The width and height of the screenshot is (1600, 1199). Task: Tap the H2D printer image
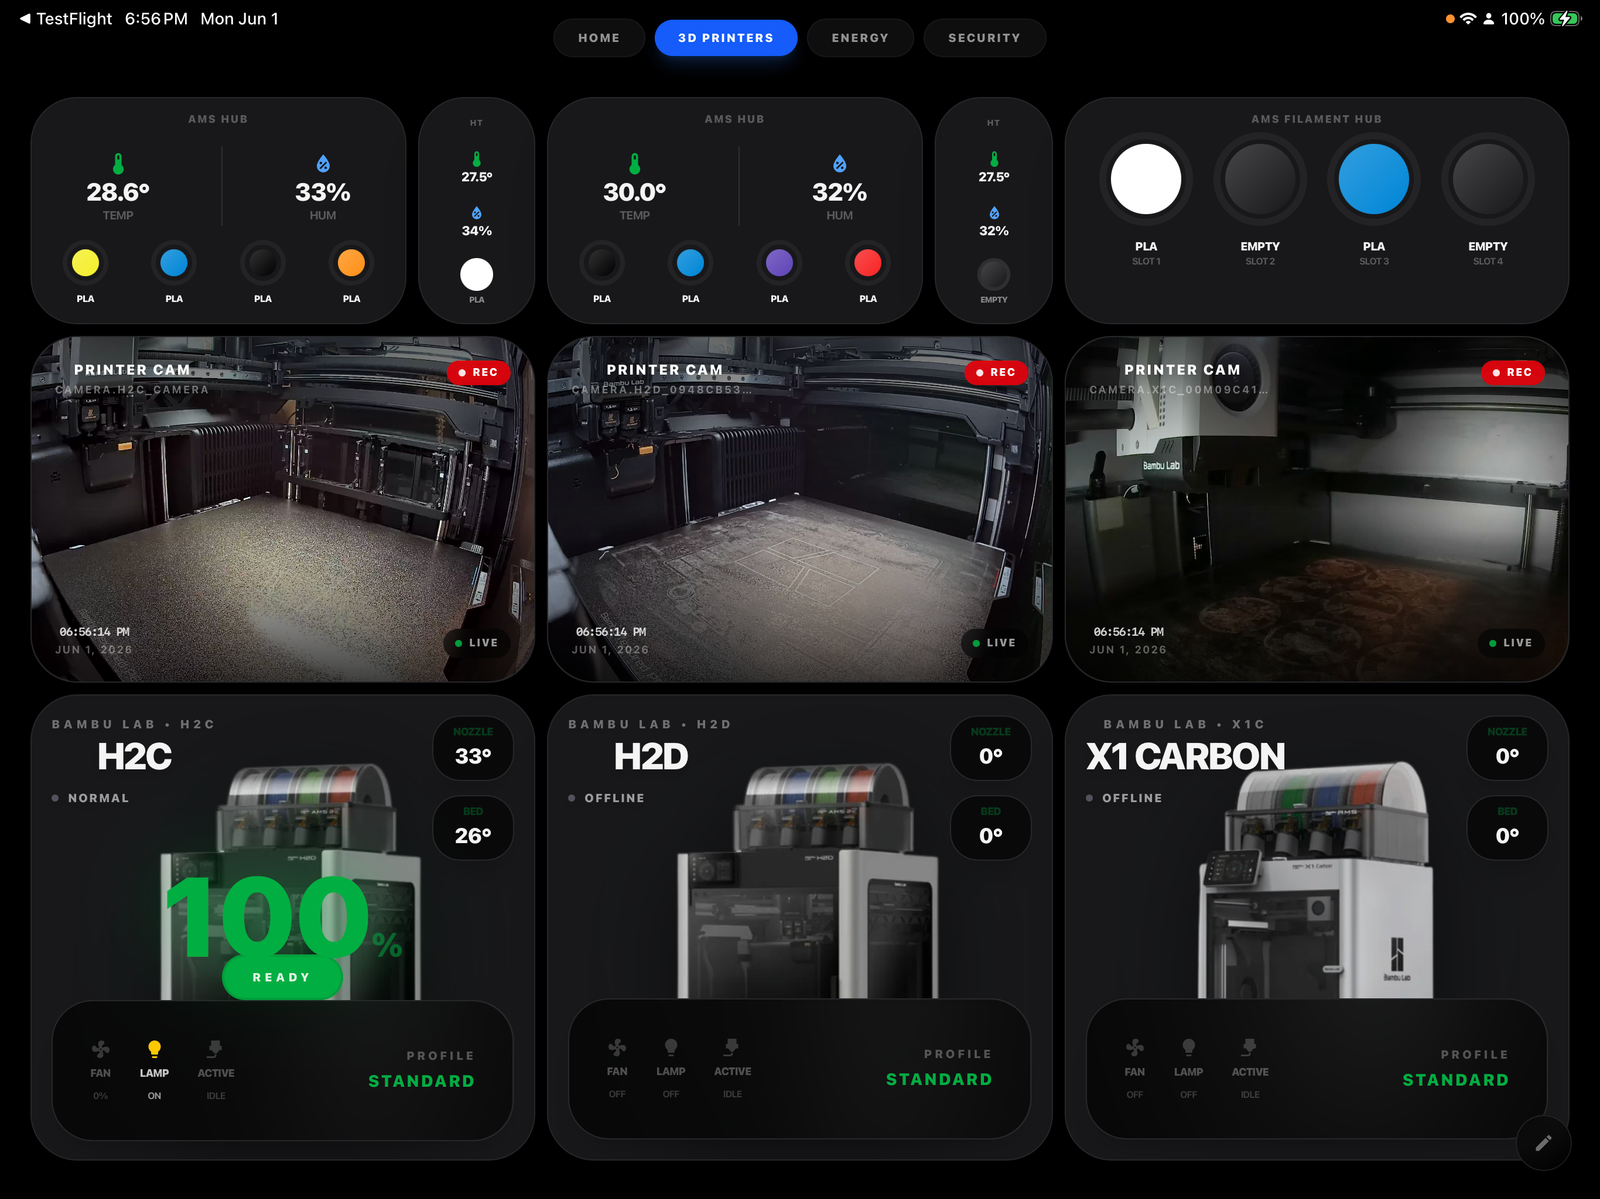808,882
